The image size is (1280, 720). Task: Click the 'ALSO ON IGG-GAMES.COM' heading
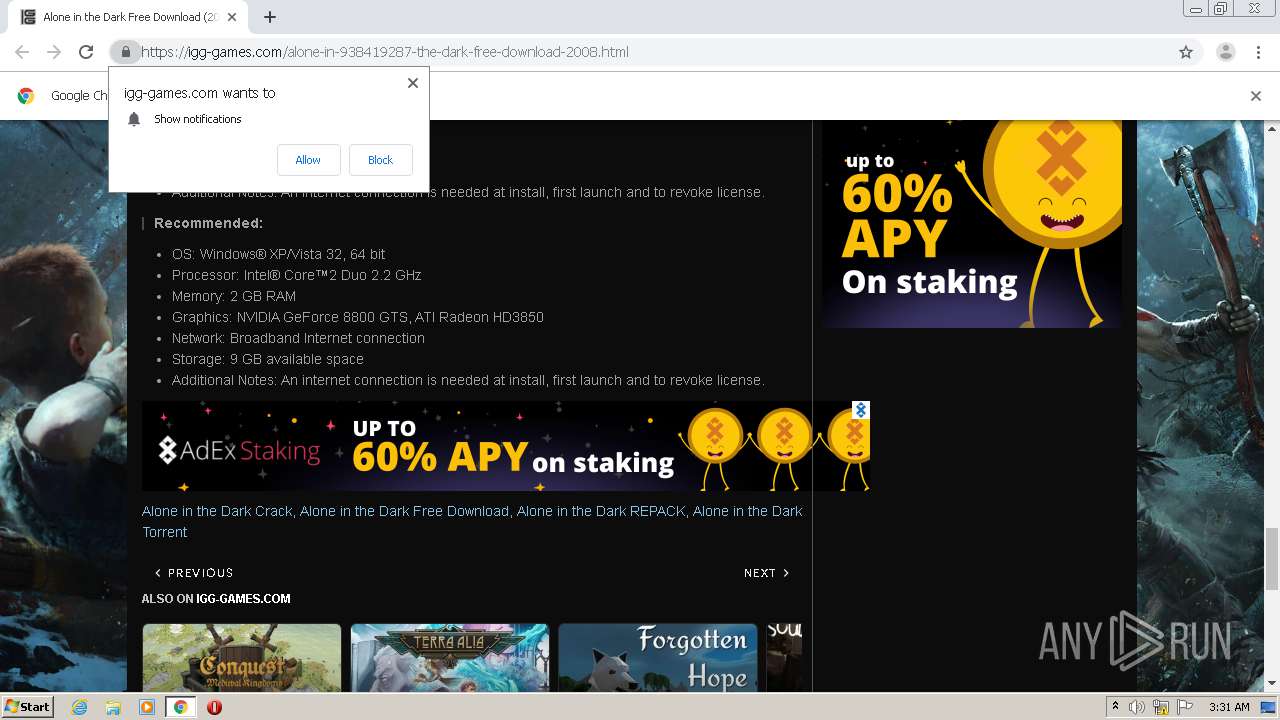point(216,599)
